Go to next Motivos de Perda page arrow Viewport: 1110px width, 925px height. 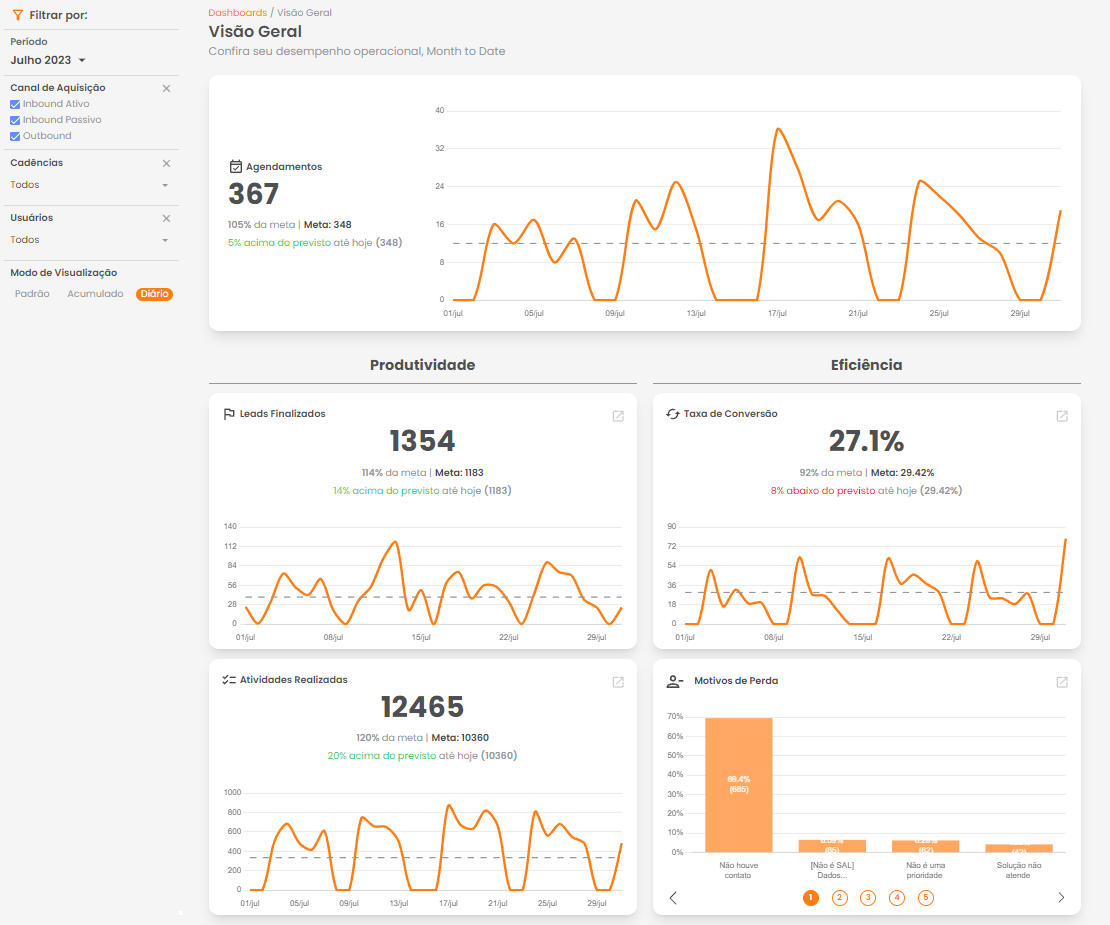coord(1061,898)
